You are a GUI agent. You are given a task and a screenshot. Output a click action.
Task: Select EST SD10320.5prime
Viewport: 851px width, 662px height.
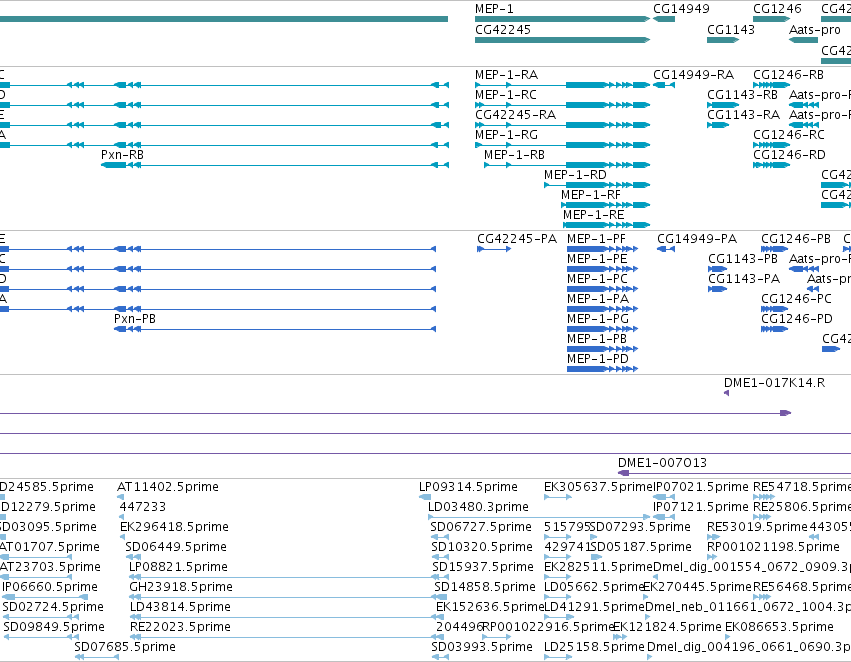coord(440,557)
